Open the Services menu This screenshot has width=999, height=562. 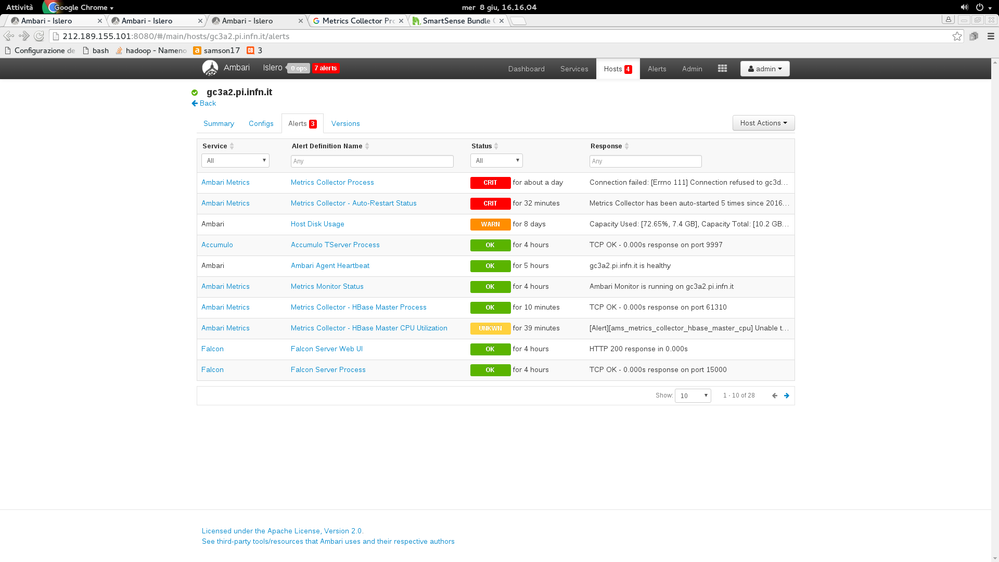574,69
